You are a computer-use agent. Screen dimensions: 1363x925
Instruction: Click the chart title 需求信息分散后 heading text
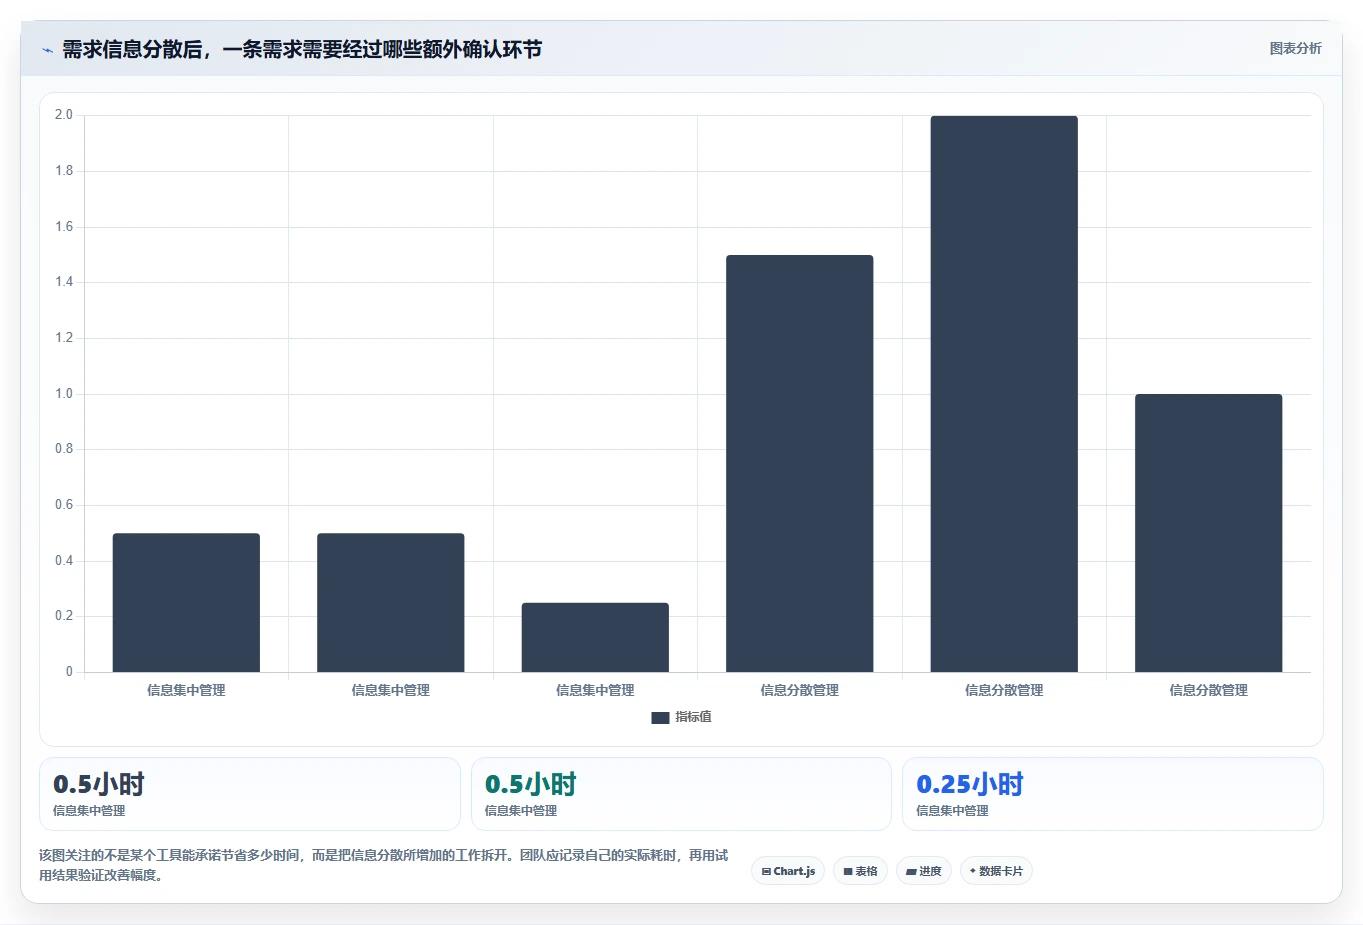click(x=302, y=49)
